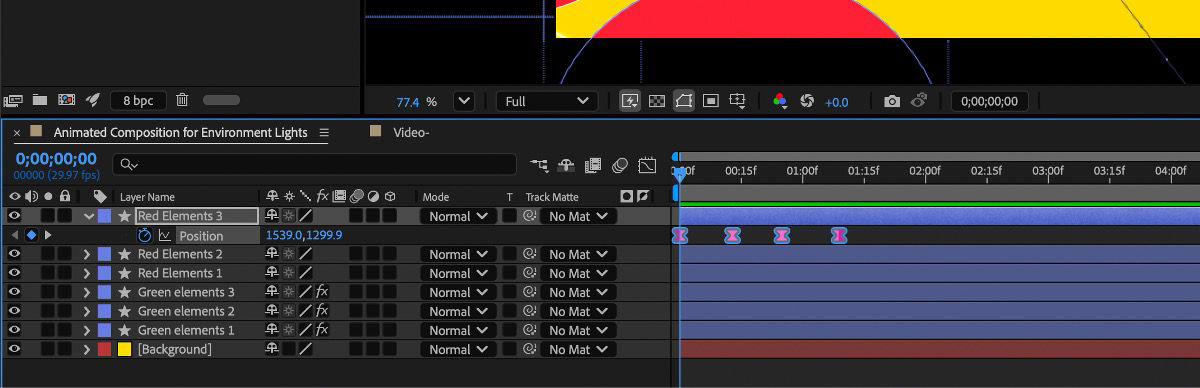Expand the Red Elements 1 layer
This screenshot has height=388, width=1200.
[87, 273]
